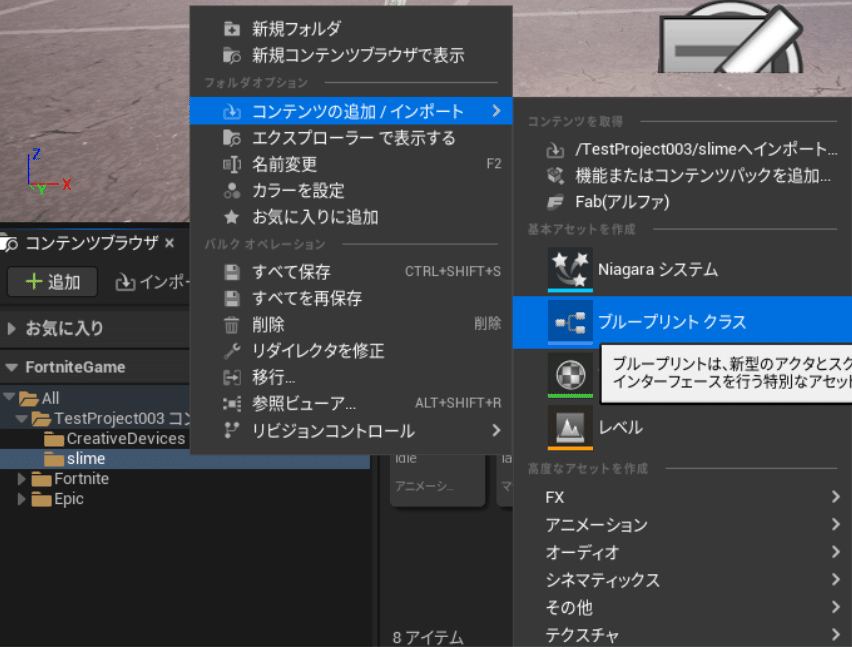
Task: Click the import icon beside コンテンツの追加 / インポート
Action: coord(232,111)
